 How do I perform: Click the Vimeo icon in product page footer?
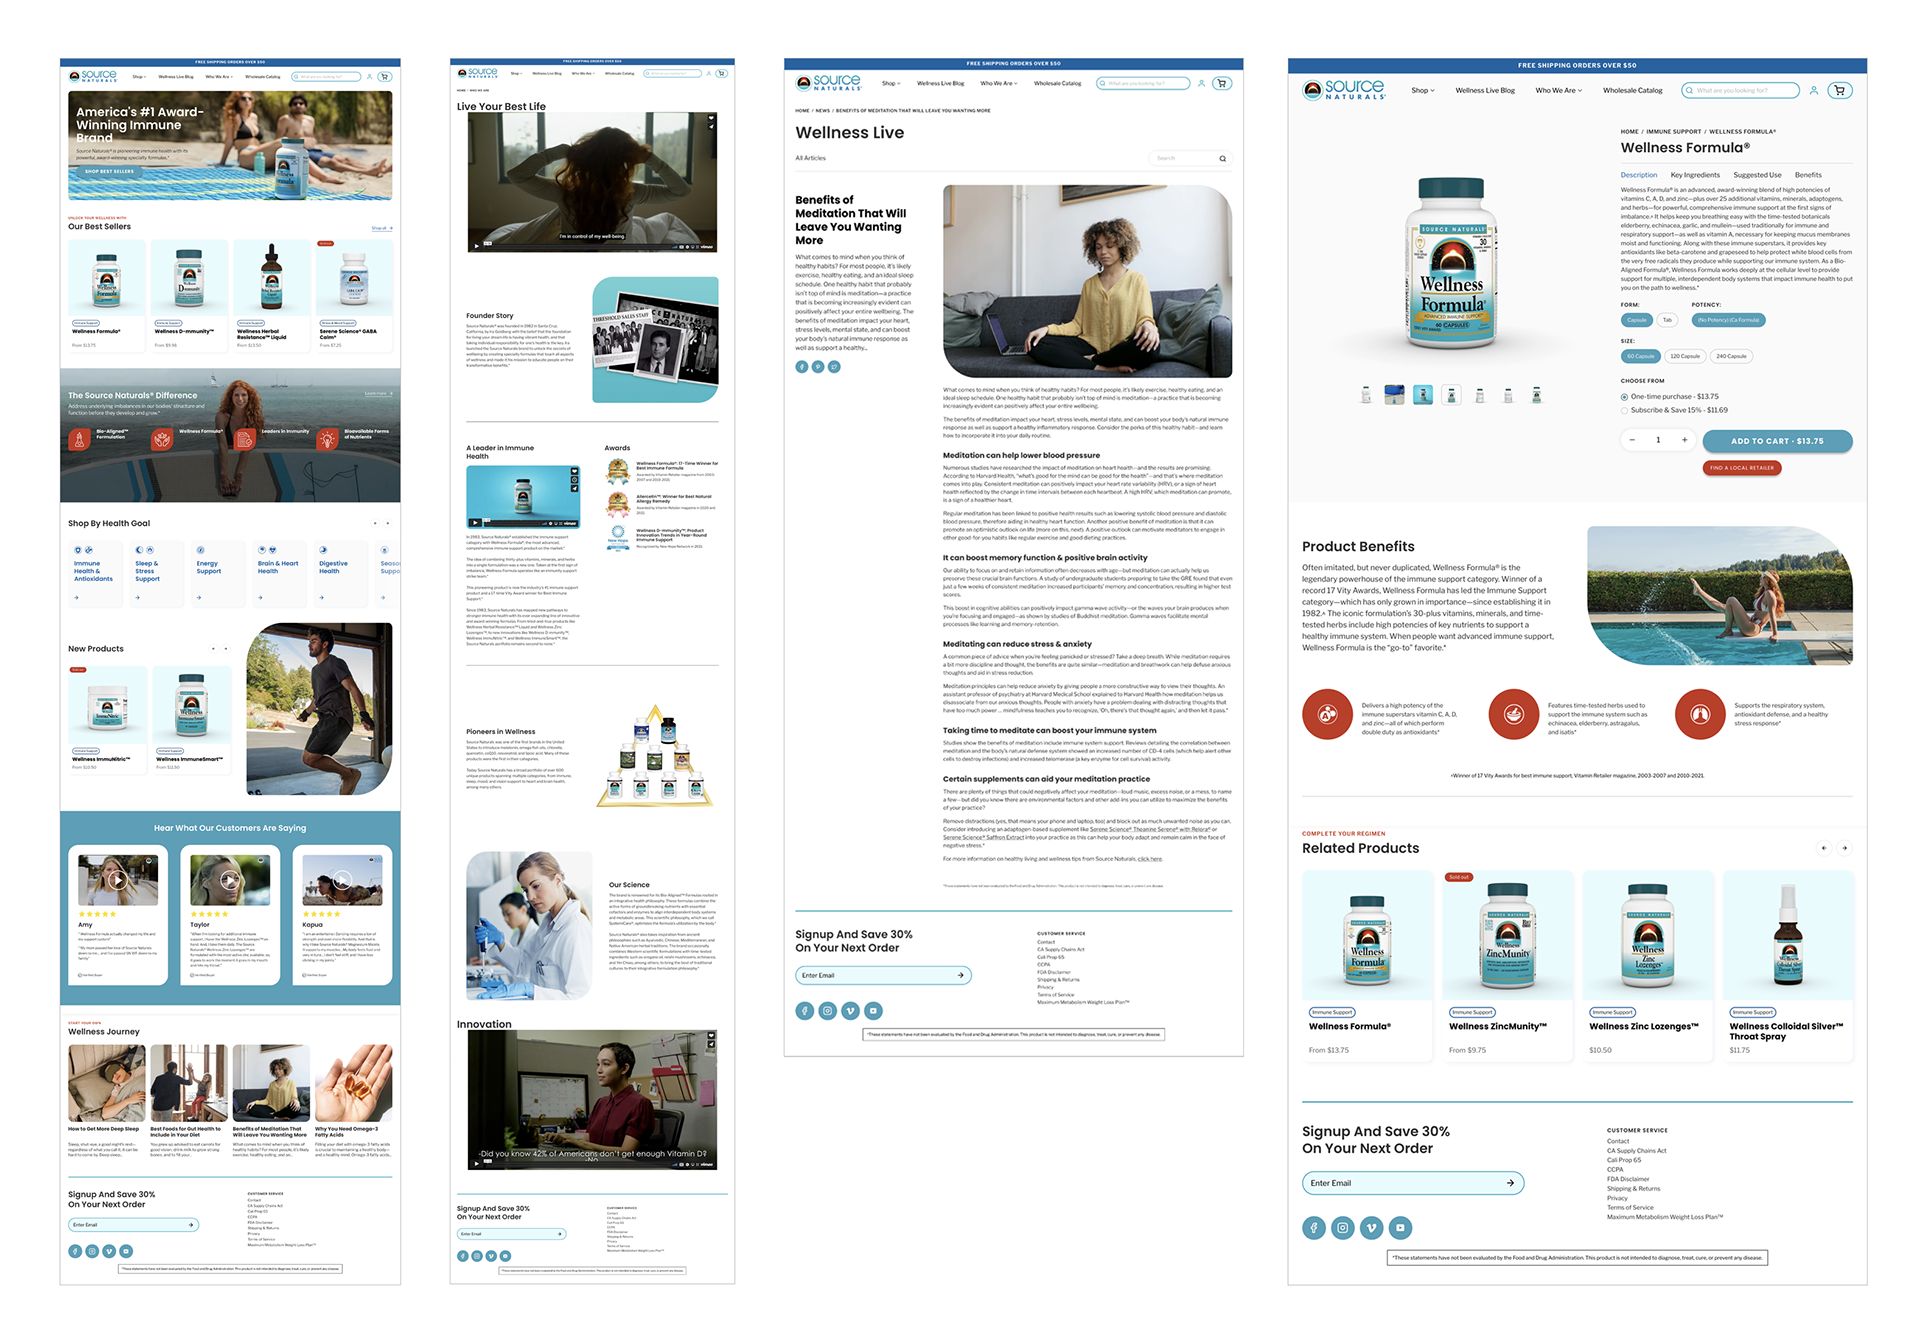1371,1227
